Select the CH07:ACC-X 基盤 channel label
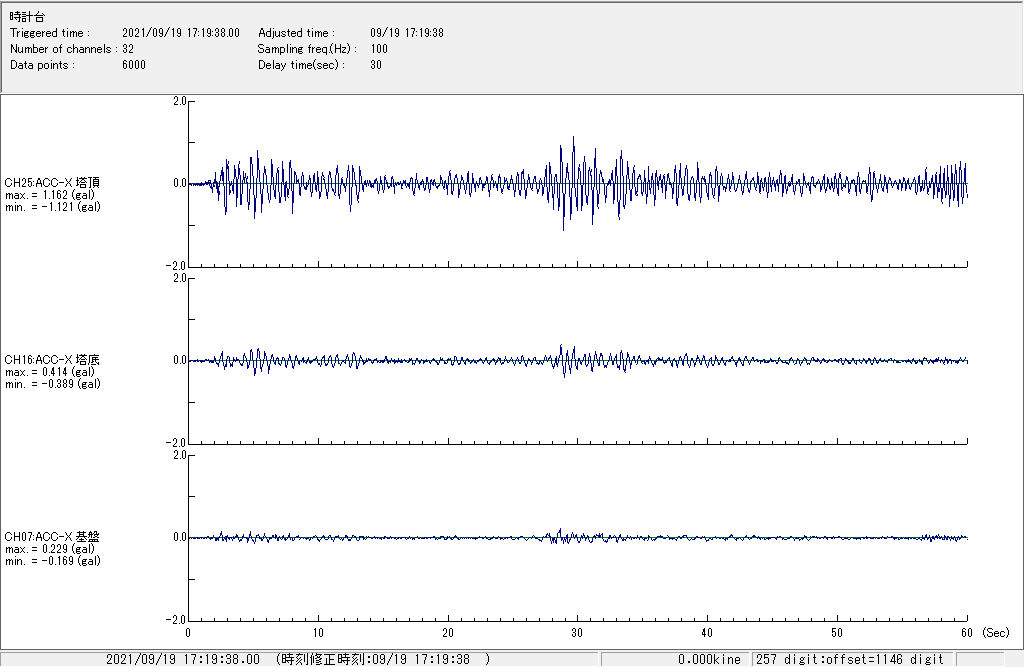The image size is (1024, 667). coord(52,537)
